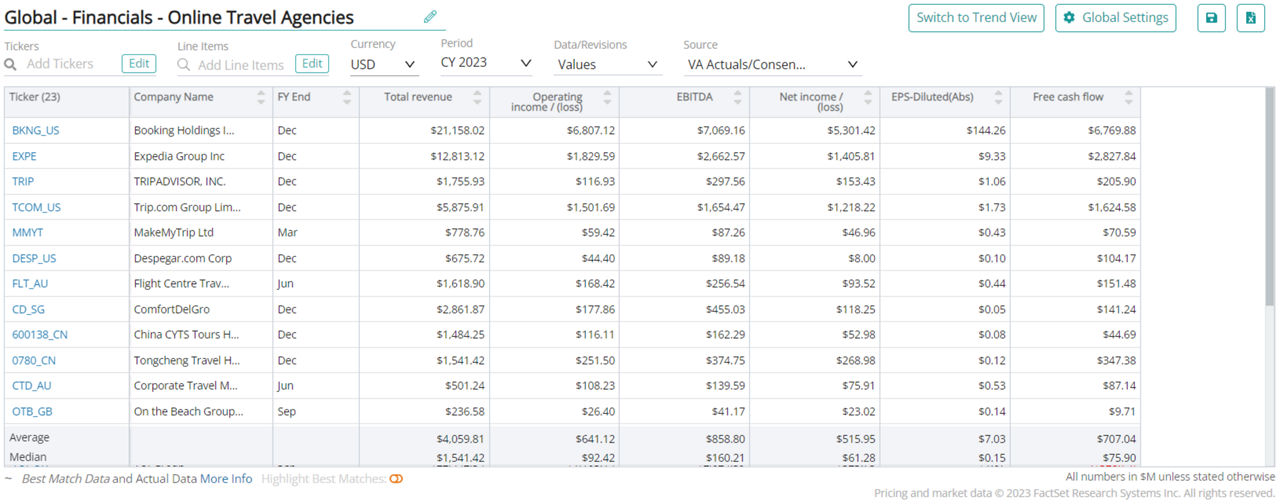Select Booking Holdings company name cell
The width and height of the screenshot is (1280, 504).
click(x=201, y=130)
